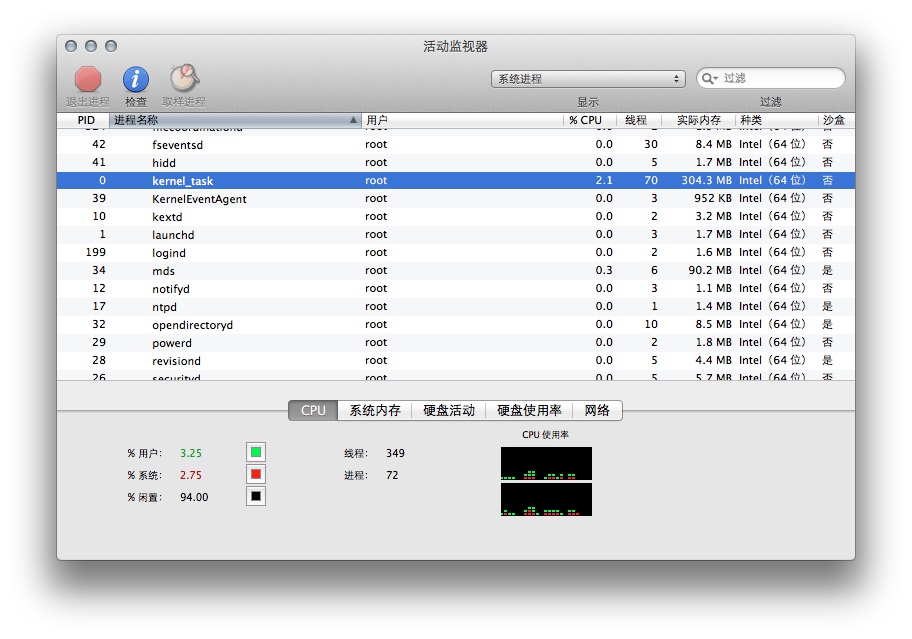Select the ntpd process row
The image size is (912, 639).
456,306
